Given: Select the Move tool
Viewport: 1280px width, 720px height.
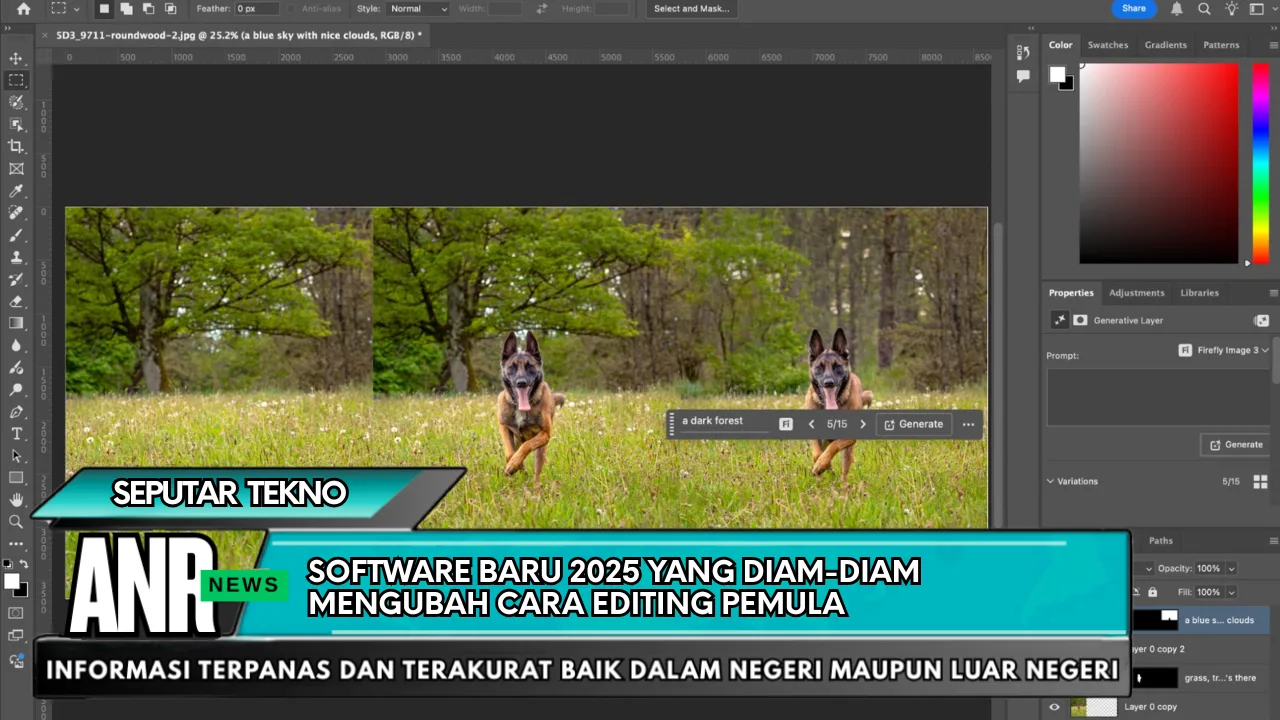Looking at the screenshot, I should [16, 58].
